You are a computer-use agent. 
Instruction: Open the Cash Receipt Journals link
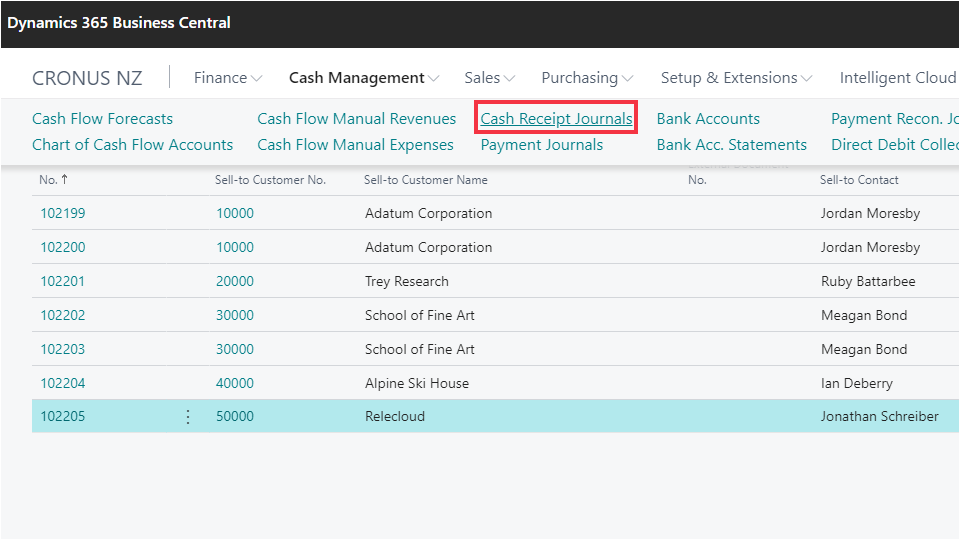(x=556, y=119)
